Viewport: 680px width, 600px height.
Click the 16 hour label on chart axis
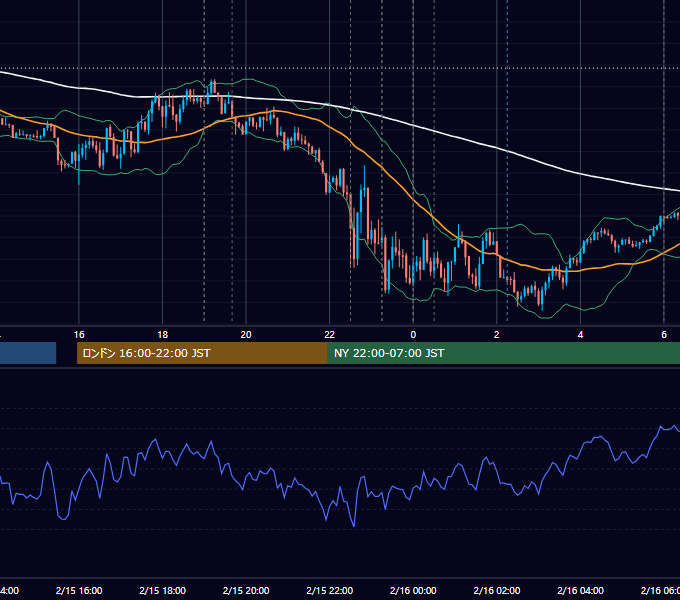pyautogui.click(x=79, y=335)
